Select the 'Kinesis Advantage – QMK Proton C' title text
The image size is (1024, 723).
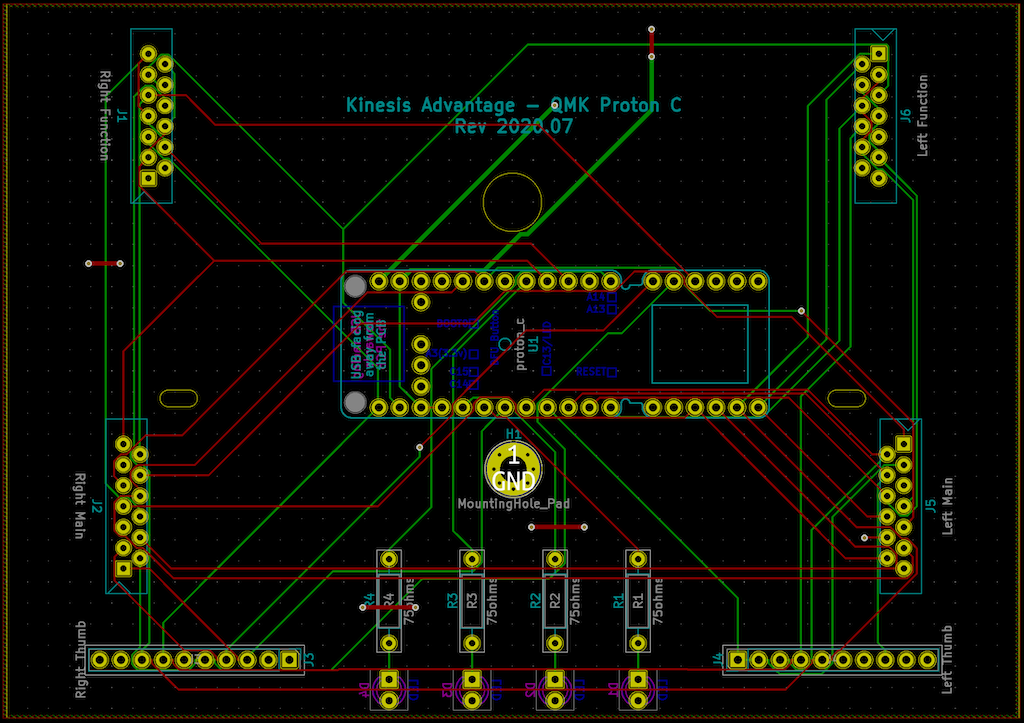coord(513,104)
